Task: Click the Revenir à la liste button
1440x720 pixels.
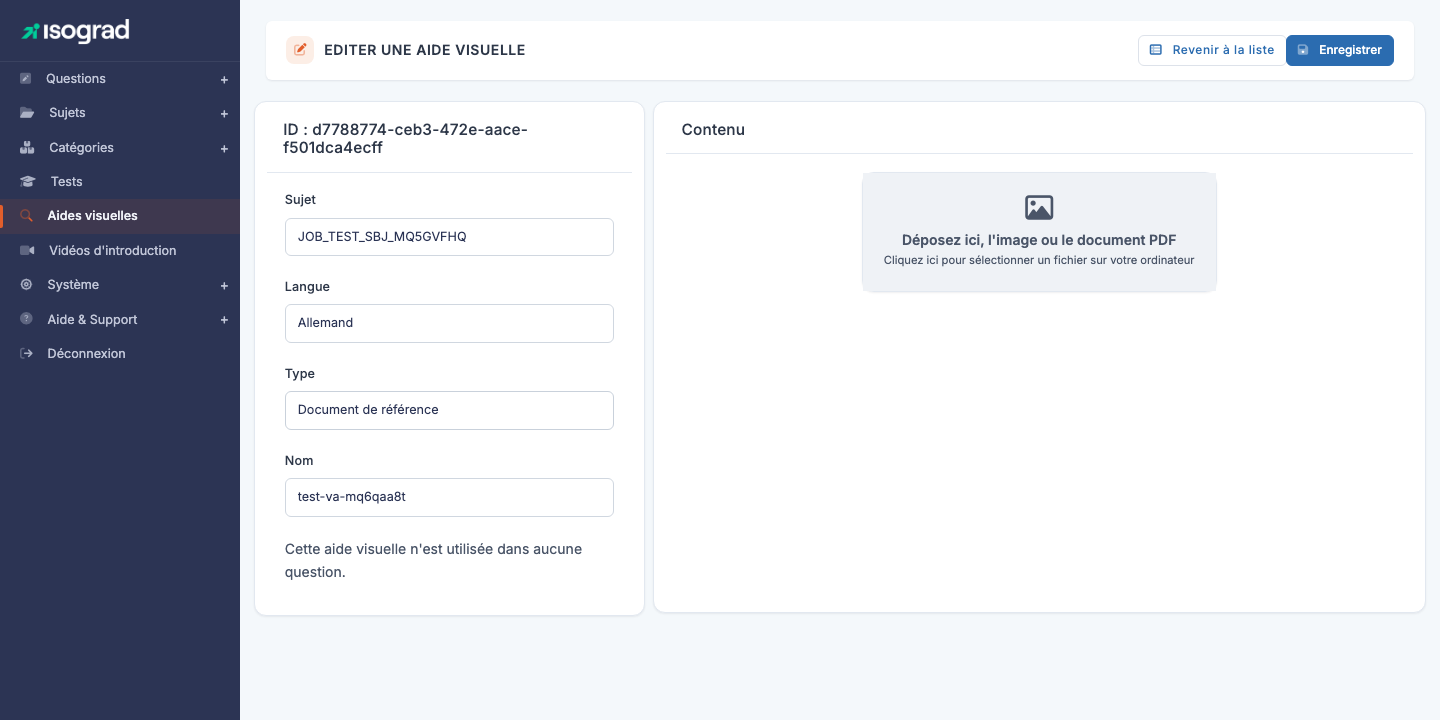Action: [1212, 50]
